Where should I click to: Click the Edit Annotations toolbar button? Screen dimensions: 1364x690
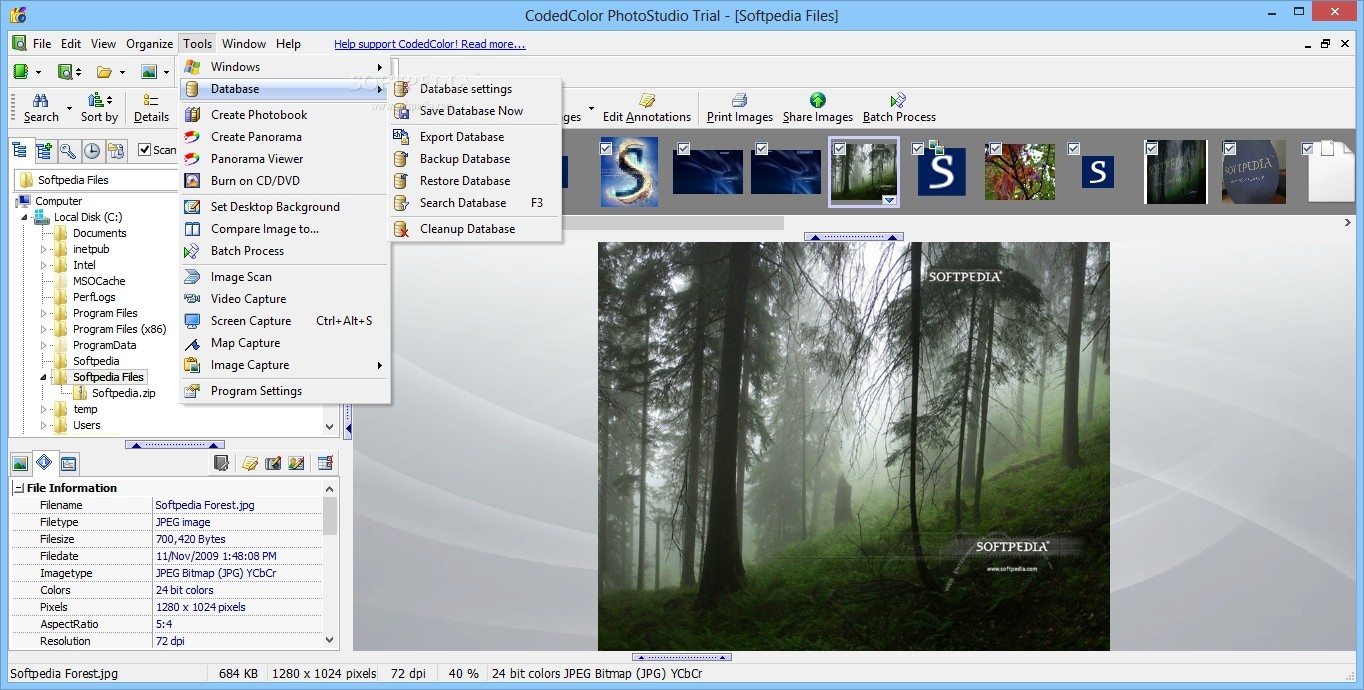(647, 108)
